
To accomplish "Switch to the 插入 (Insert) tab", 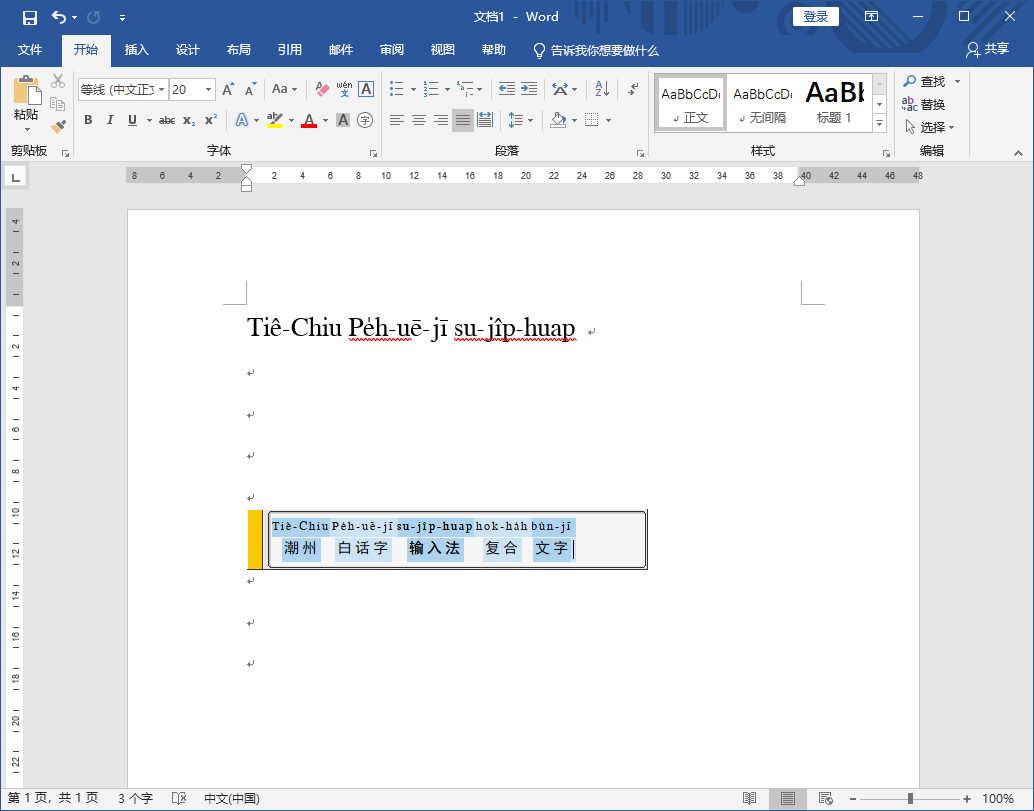I will (136, 50).
